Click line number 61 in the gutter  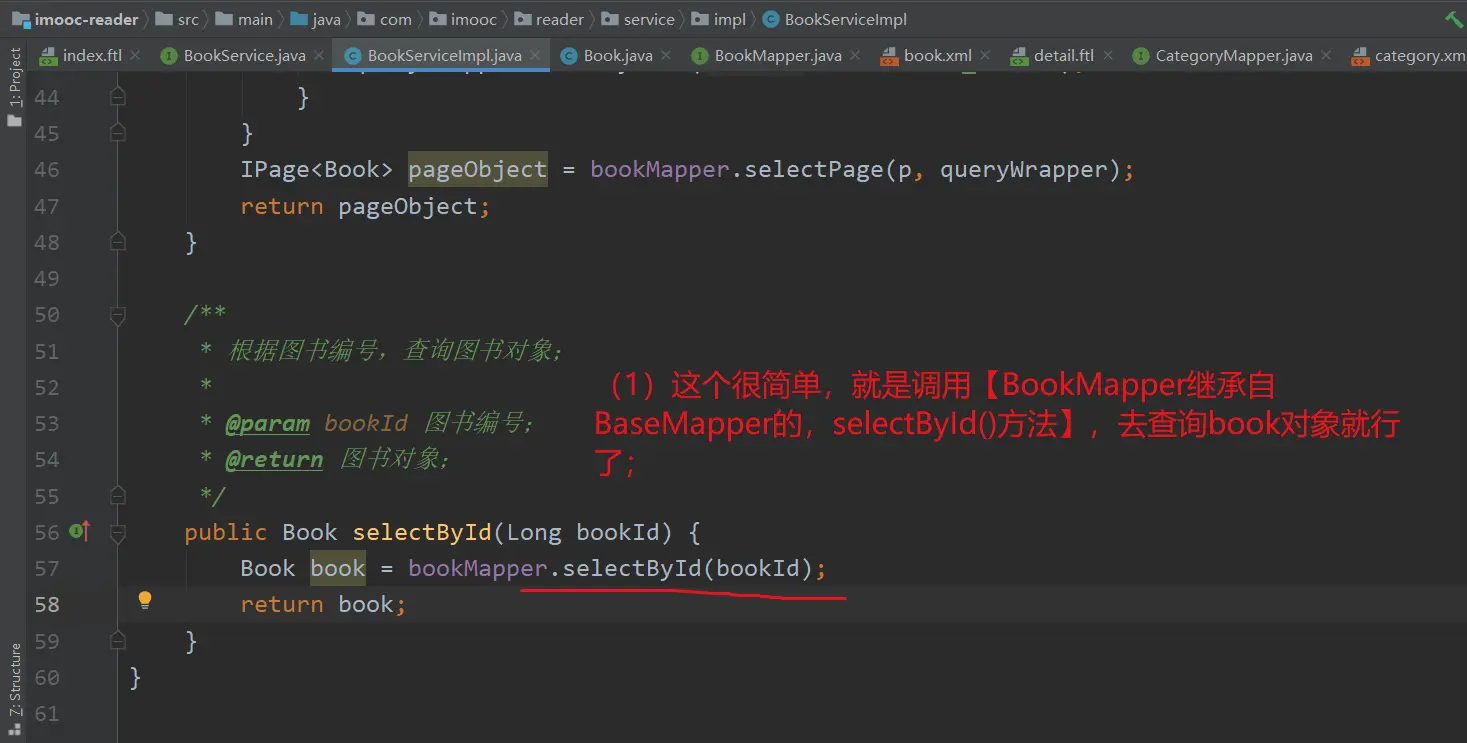click(x=47, y=714)
